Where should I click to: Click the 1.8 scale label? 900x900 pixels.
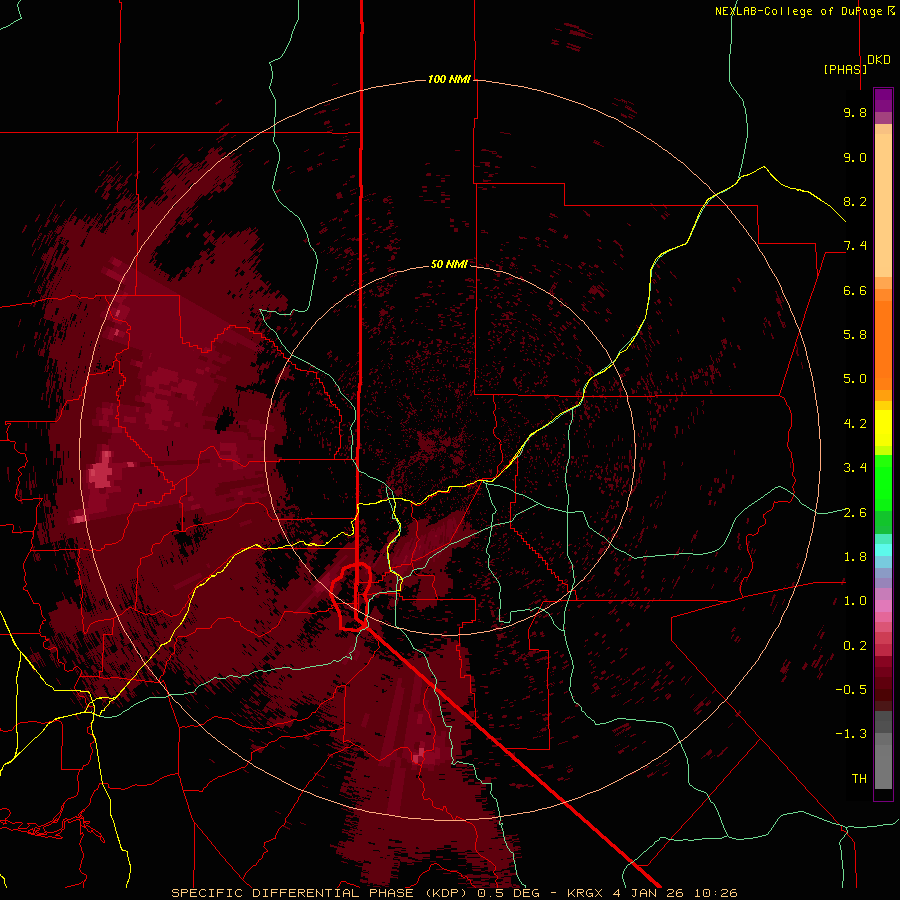click(855, 557)
